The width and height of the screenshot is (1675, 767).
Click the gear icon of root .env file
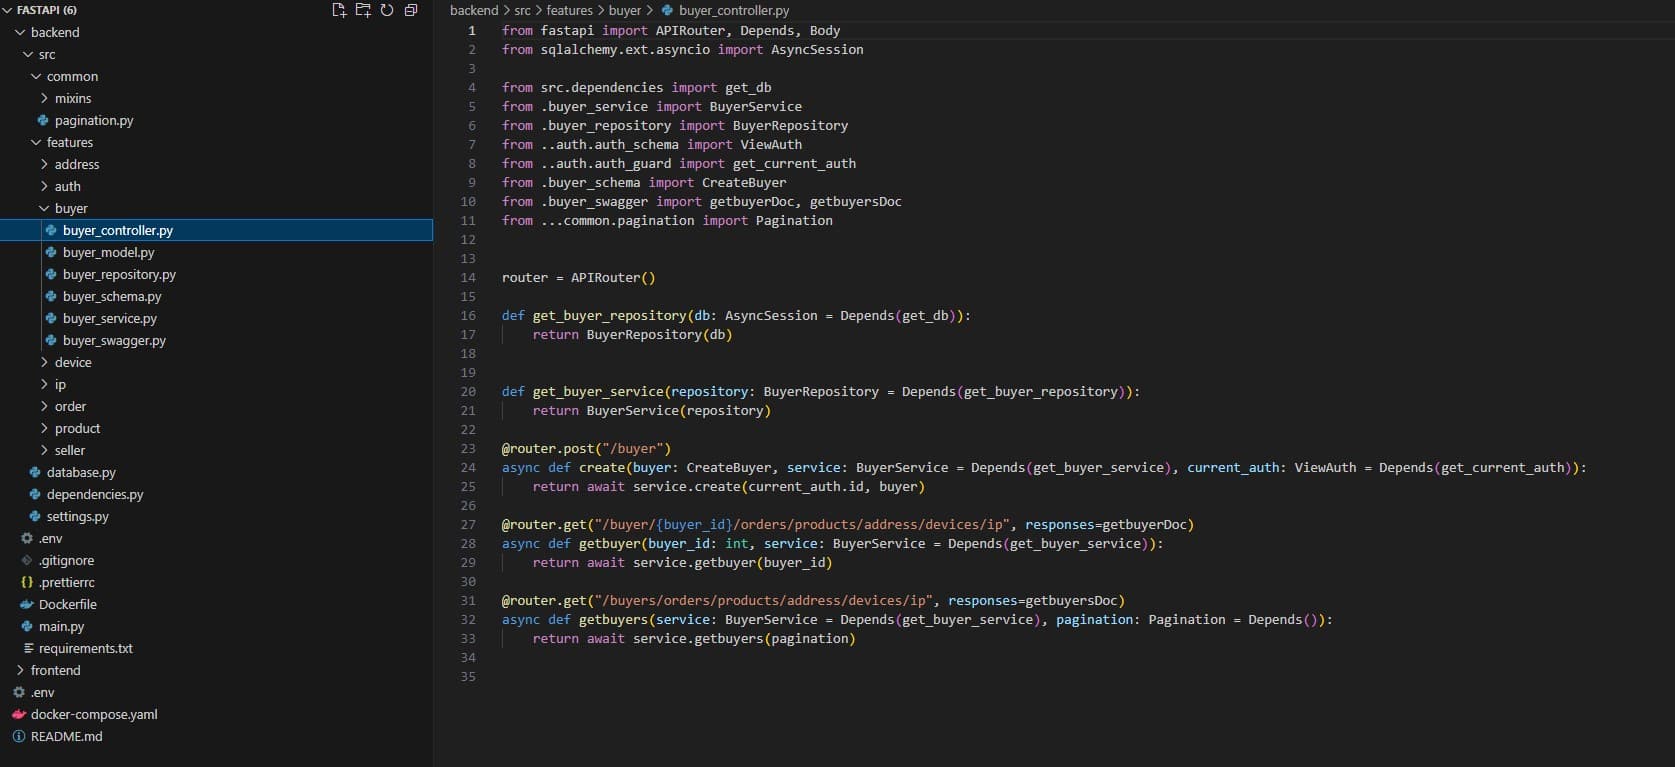19,692
